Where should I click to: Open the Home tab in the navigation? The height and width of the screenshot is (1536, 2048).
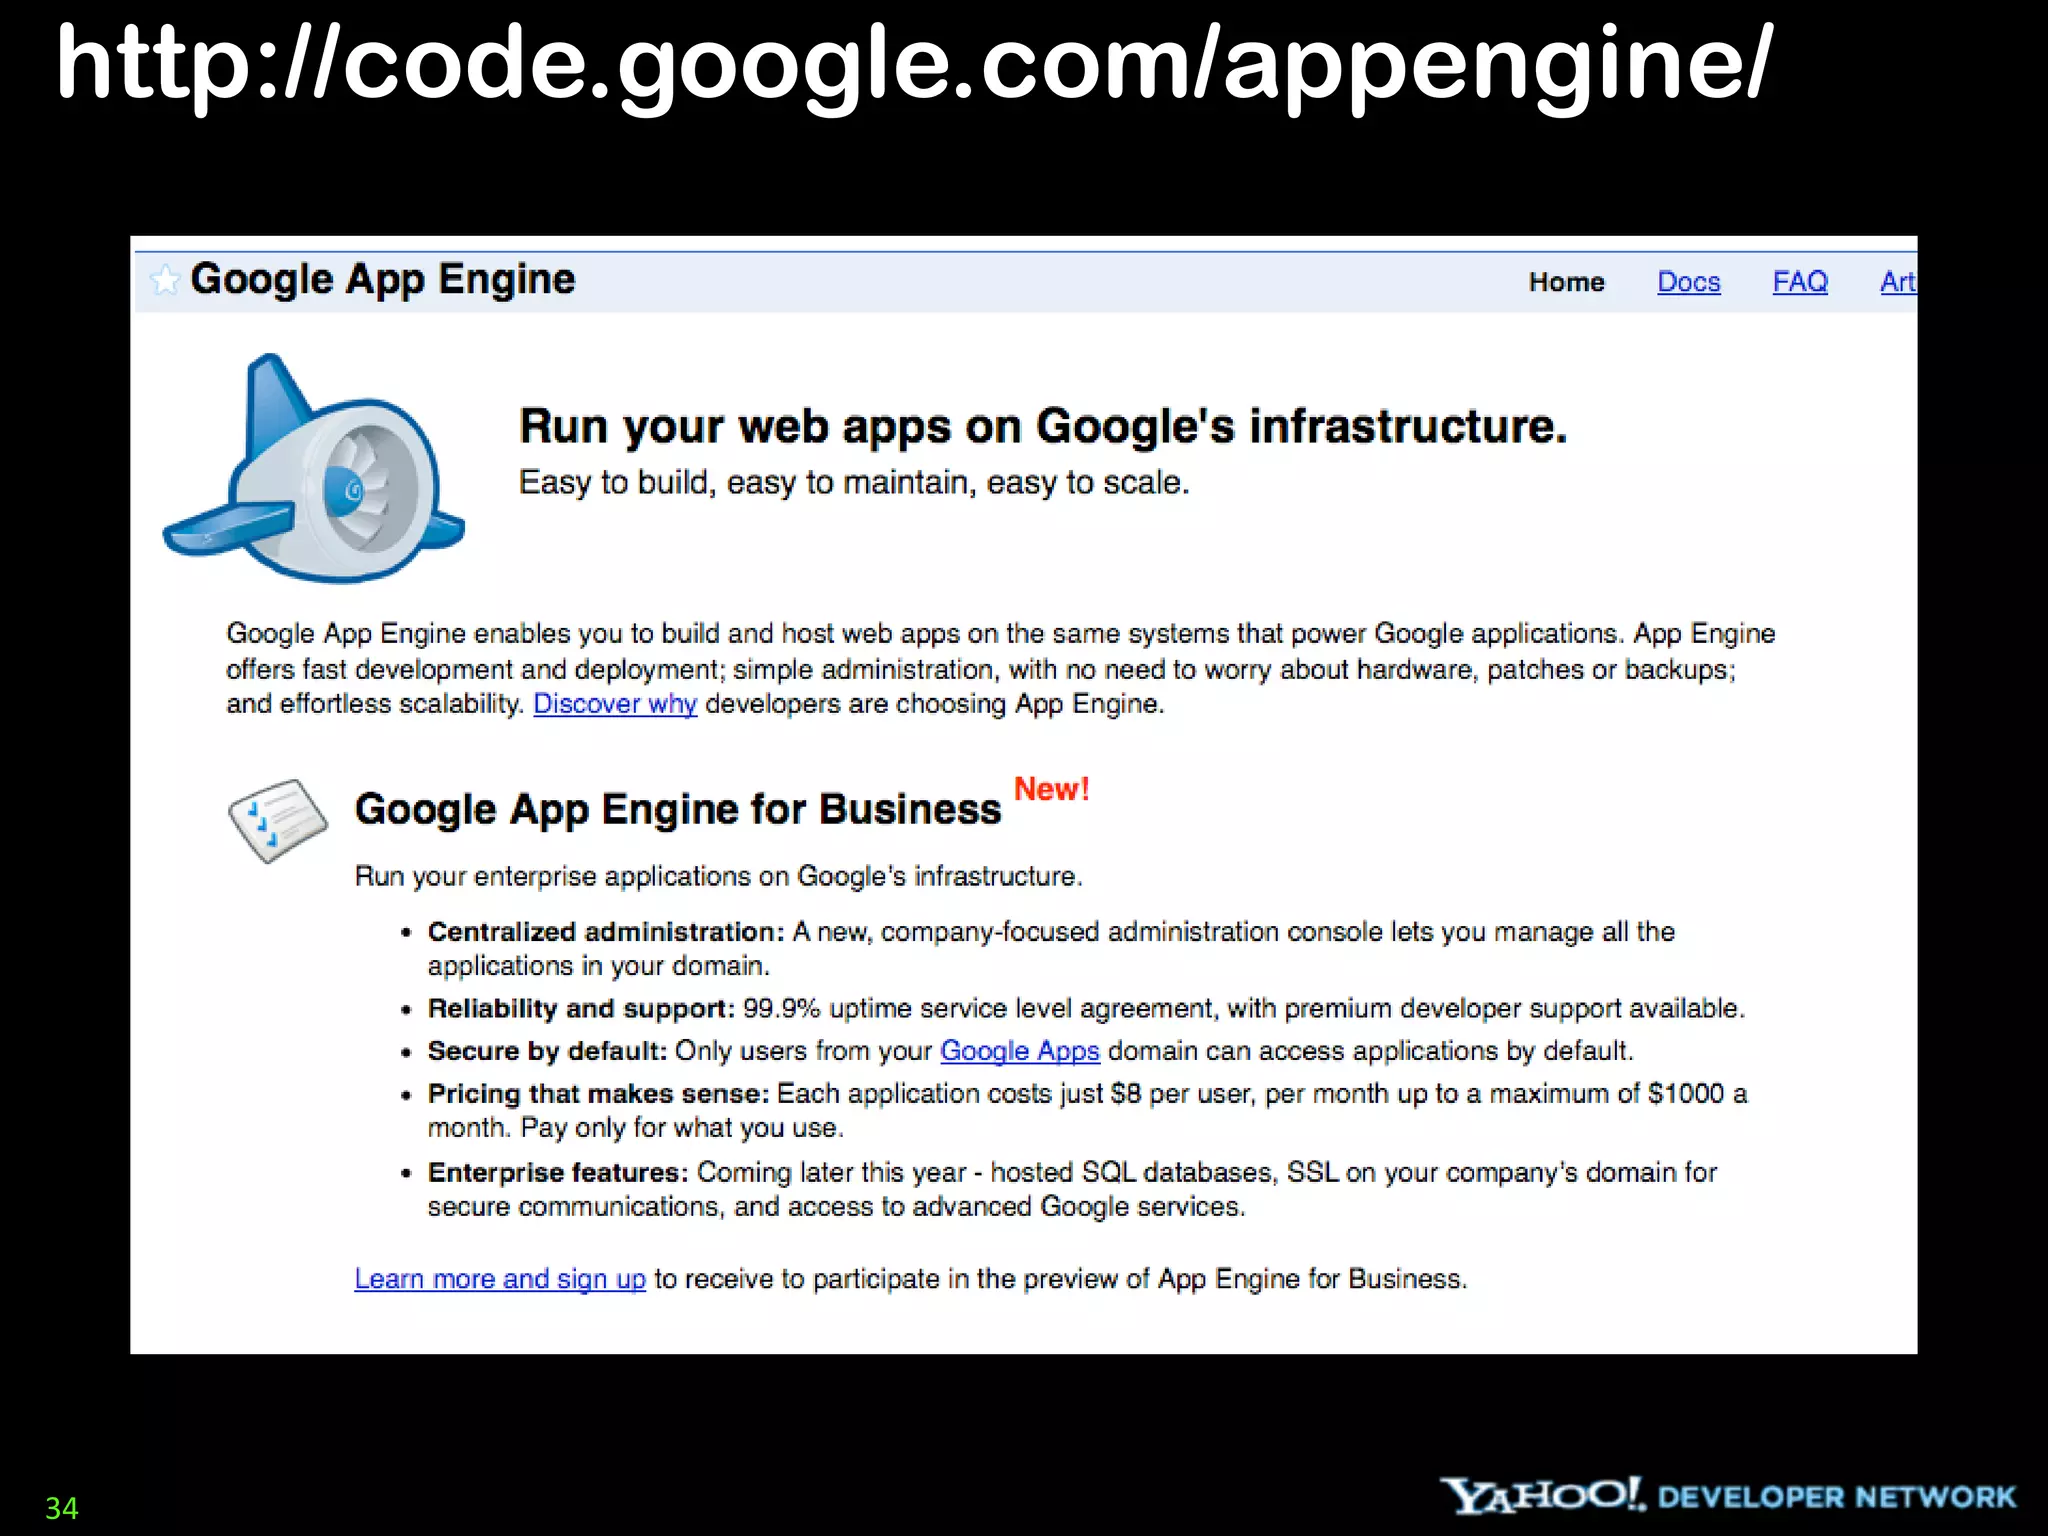(1566, 282)
